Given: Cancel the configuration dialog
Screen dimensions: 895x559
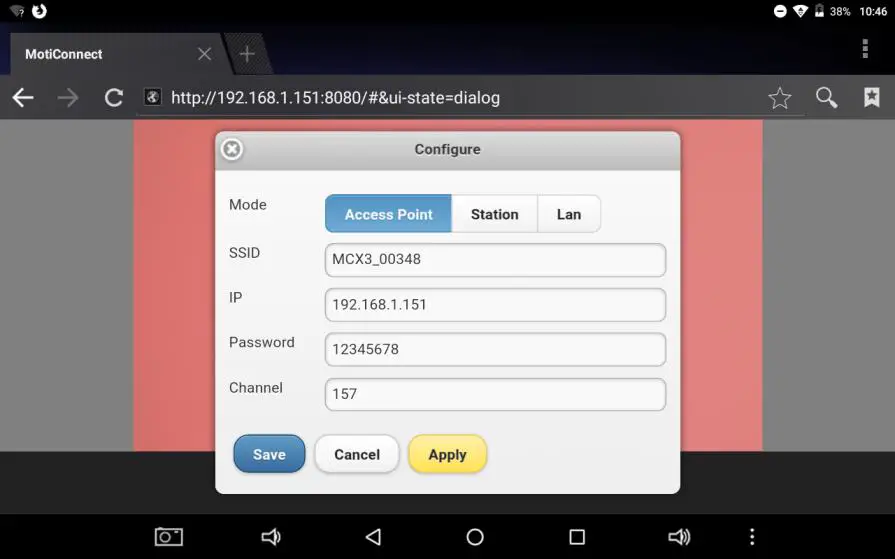Looking at the screenshot, I should [x=357, y=454].
